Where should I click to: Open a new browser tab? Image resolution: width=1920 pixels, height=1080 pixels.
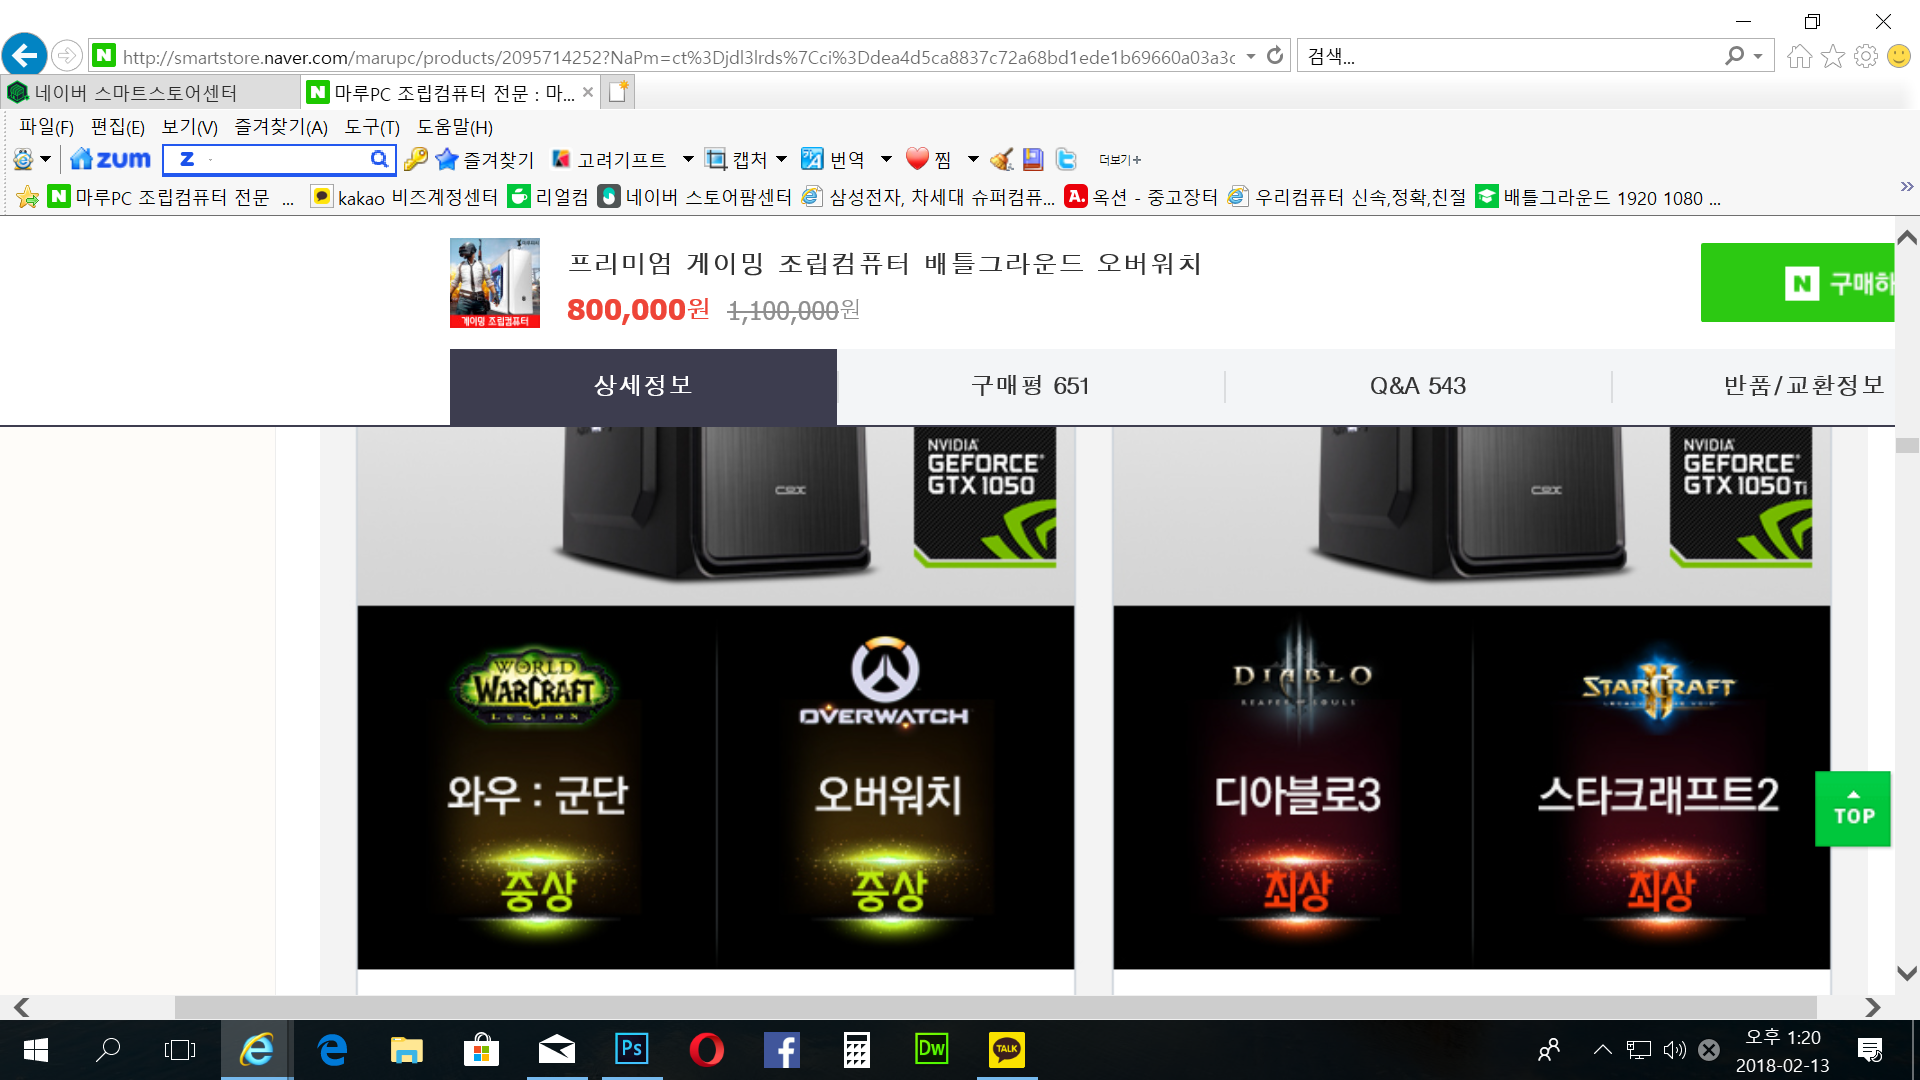[619, 92]
